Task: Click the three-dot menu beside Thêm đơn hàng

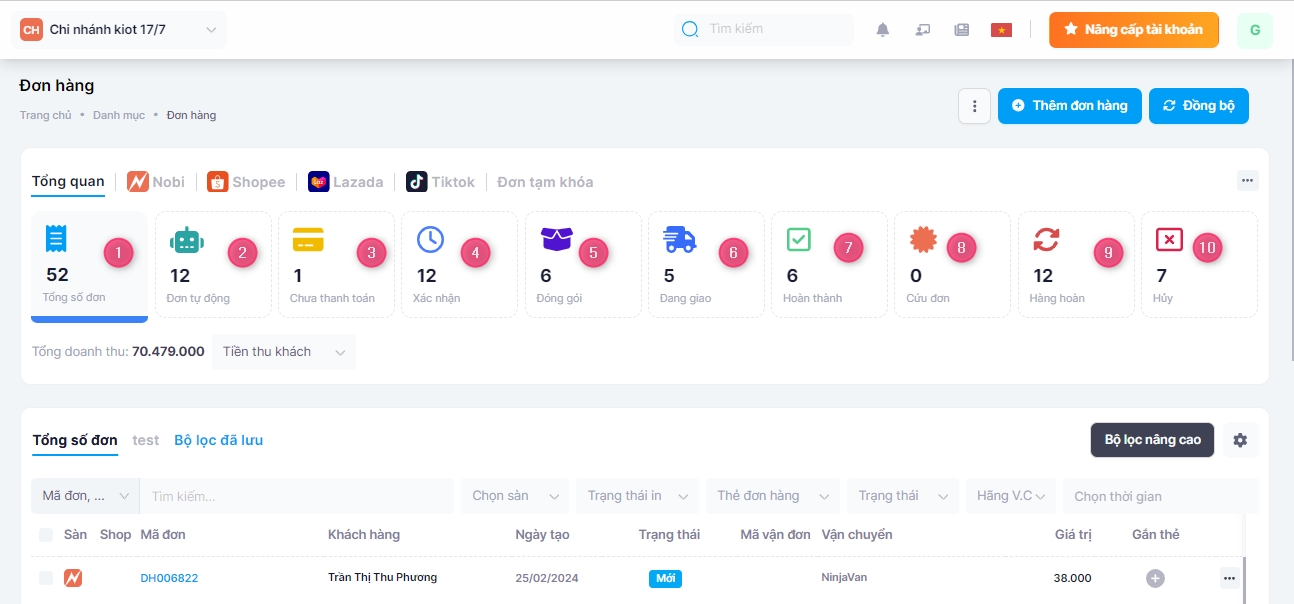Action: click(x=974, y=106)
